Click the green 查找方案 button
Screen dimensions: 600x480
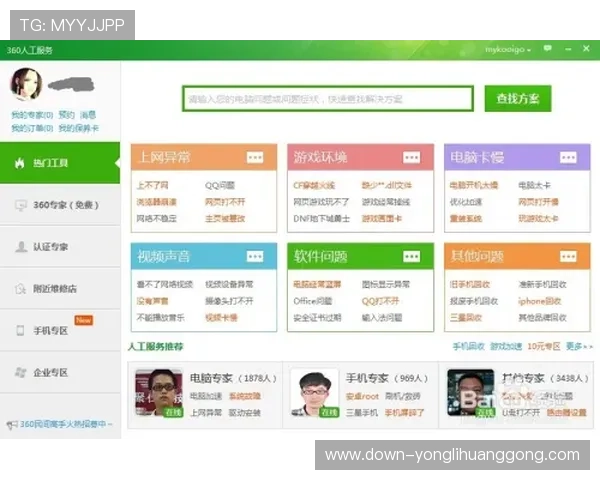click(518, 99)
